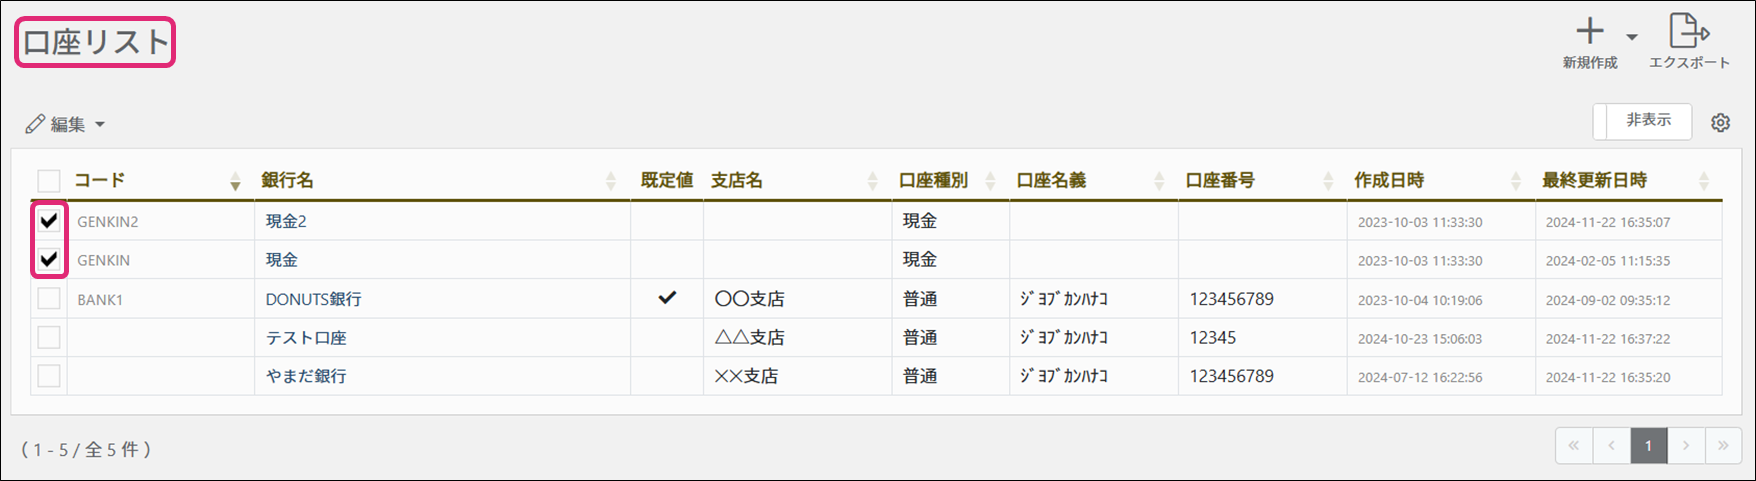This screenshot has width=1756, height=481.
Task: Sort table by コード column arrows
Action: 235,181
